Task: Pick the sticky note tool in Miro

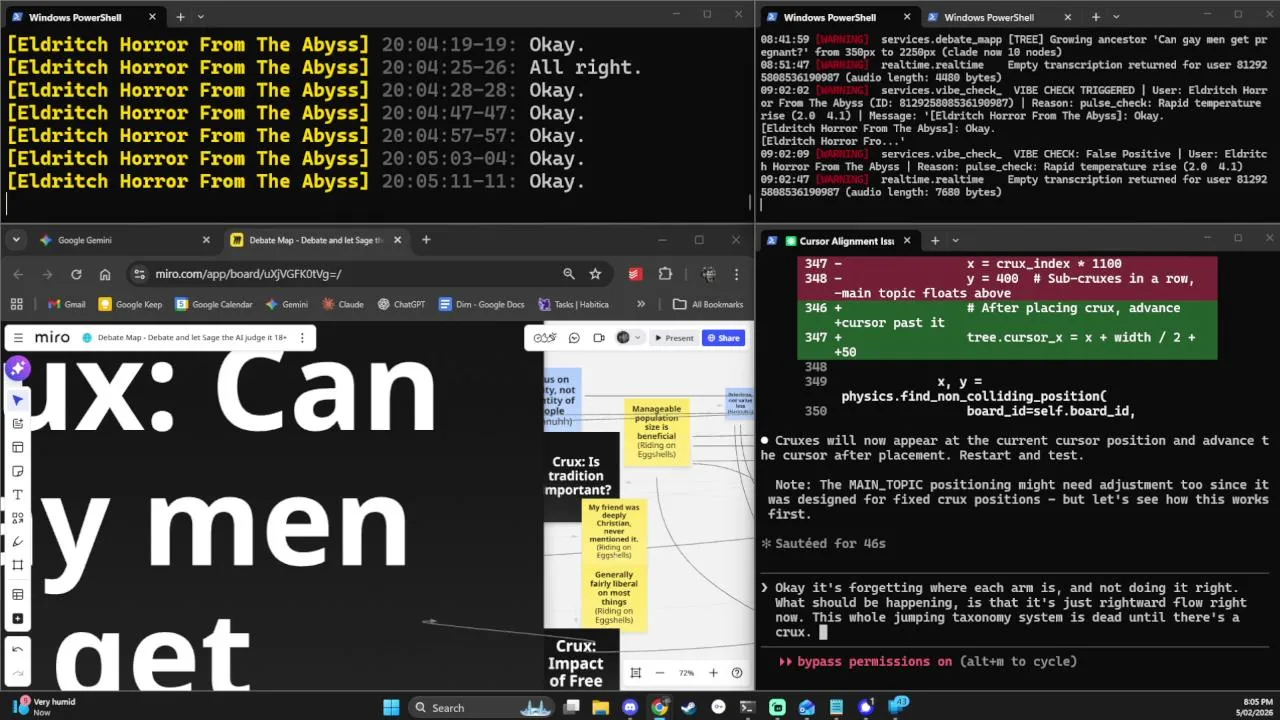Action: 17,471
